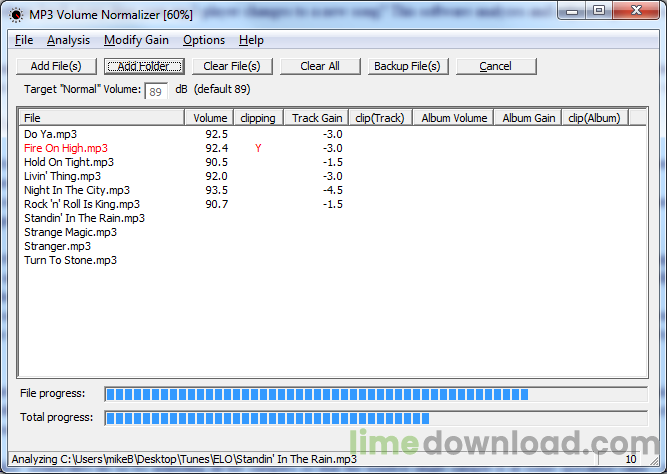Image resolution: width=667 pixels, height=474 pixels.
Task: Click the Add Folder button
Action: pos(144,66)
